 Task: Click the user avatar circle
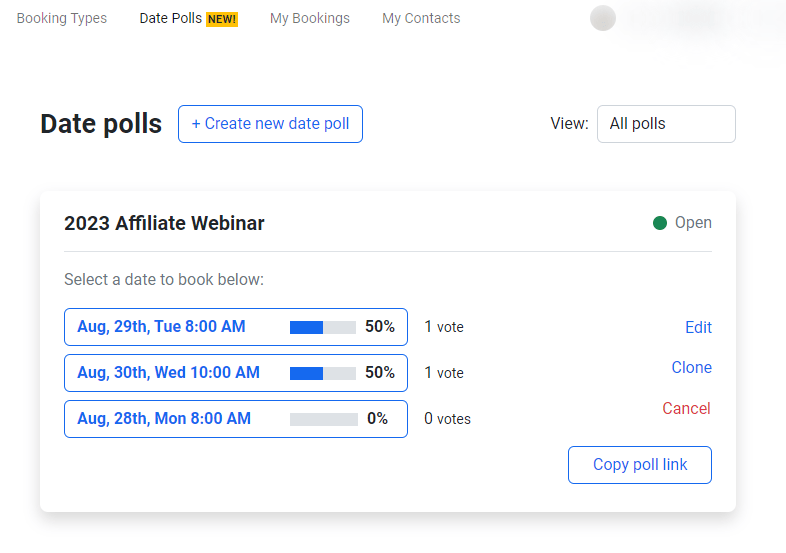pos(603,18)
